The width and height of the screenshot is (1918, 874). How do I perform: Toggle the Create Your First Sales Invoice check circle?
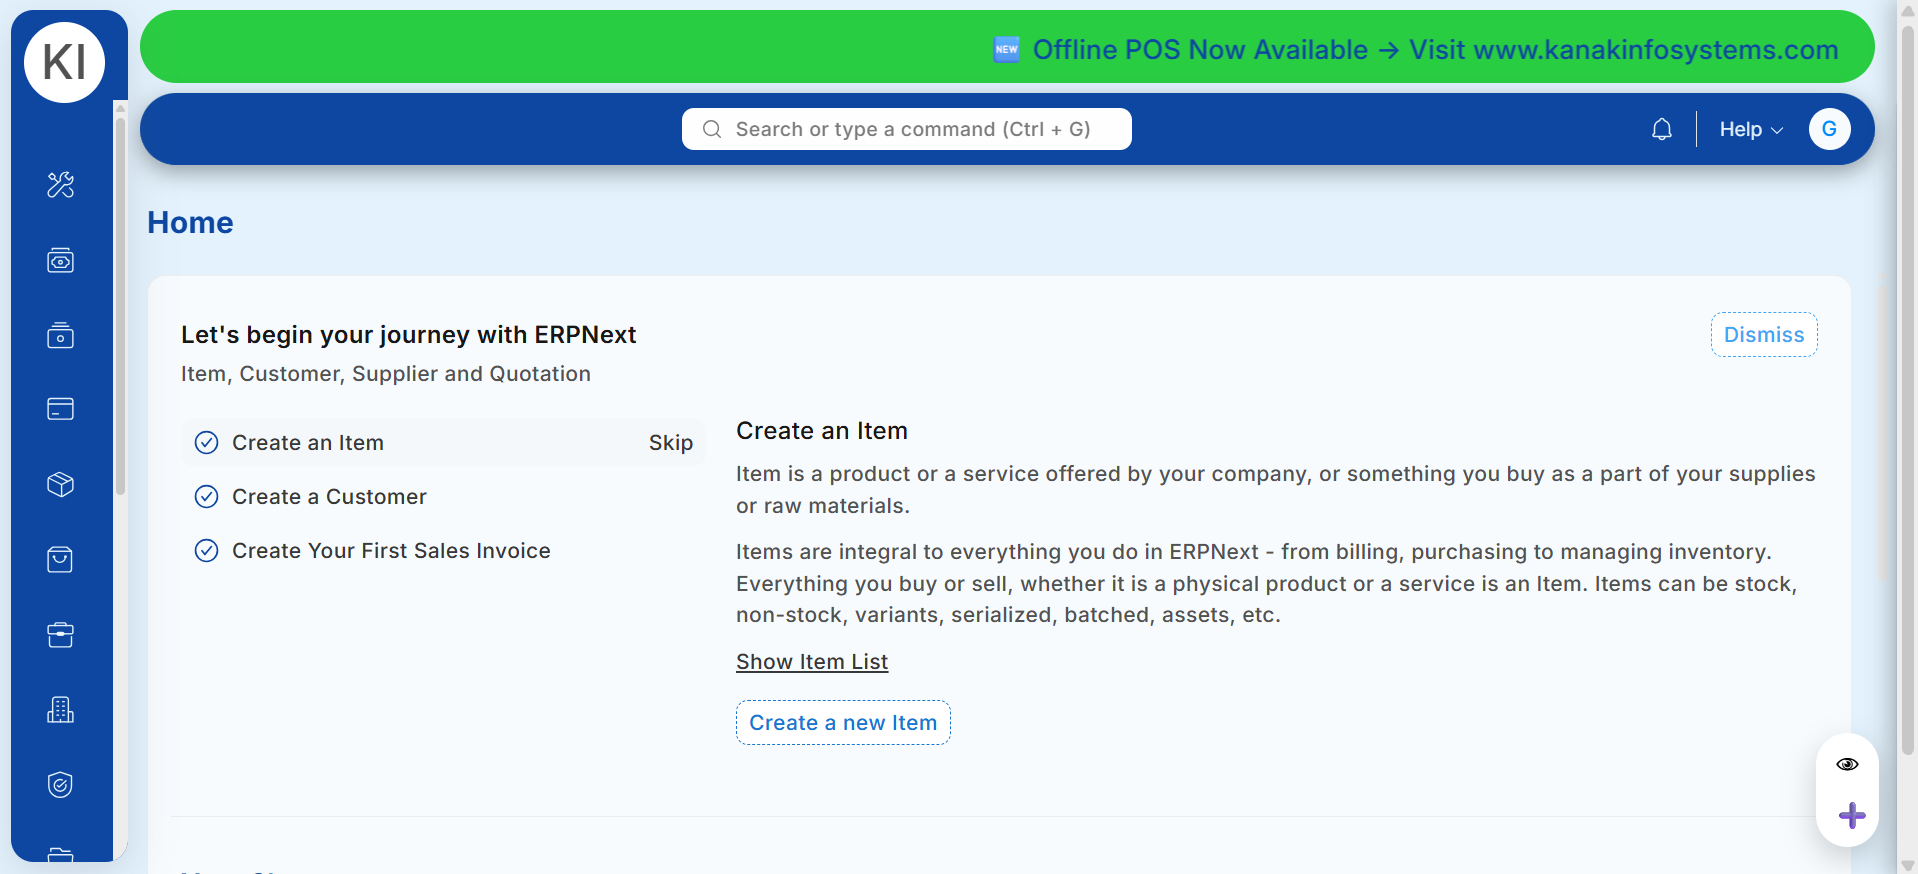[207, 551]
